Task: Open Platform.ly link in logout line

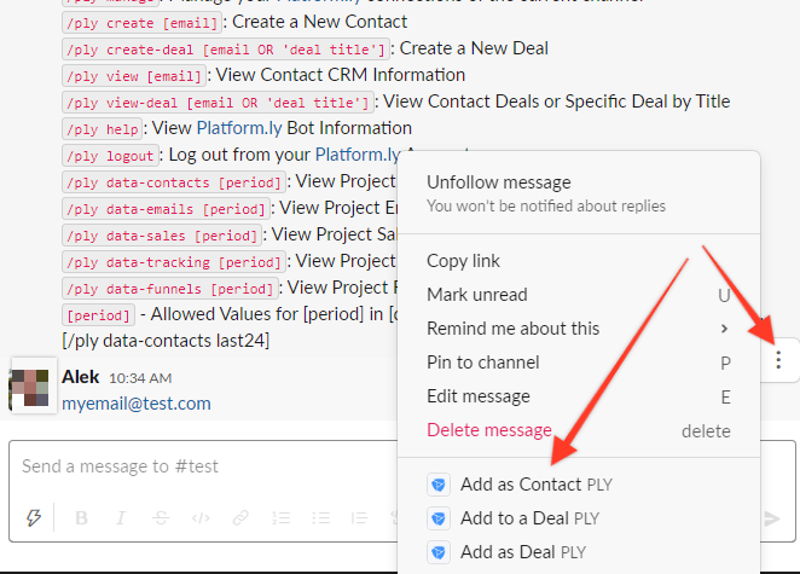Action: (x=358, y=155)
